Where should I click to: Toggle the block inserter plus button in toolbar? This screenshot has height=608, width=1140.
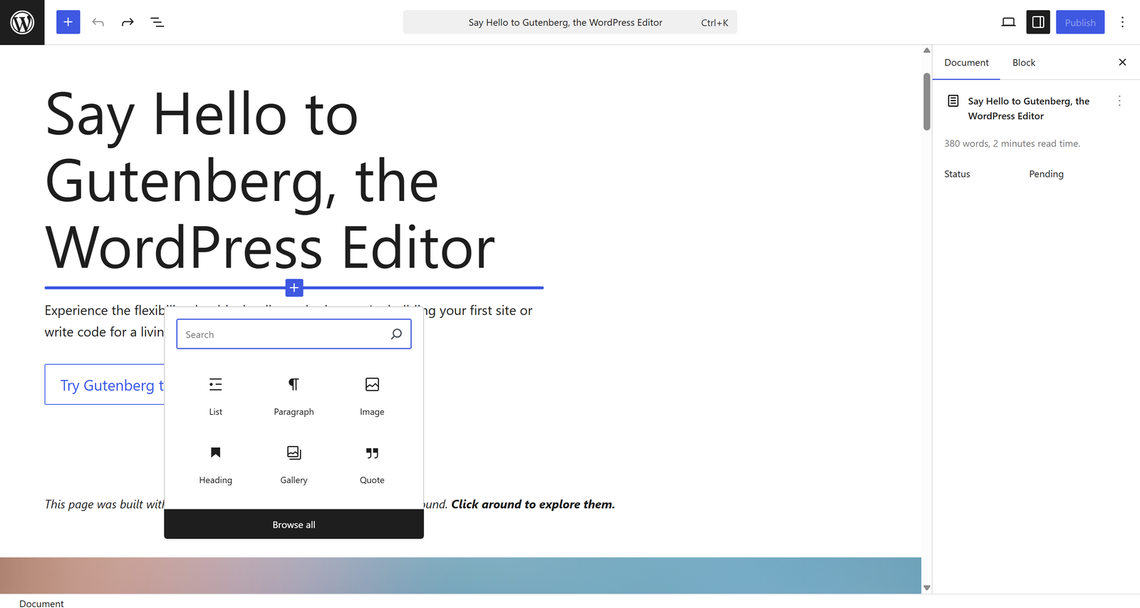[68, 22]
